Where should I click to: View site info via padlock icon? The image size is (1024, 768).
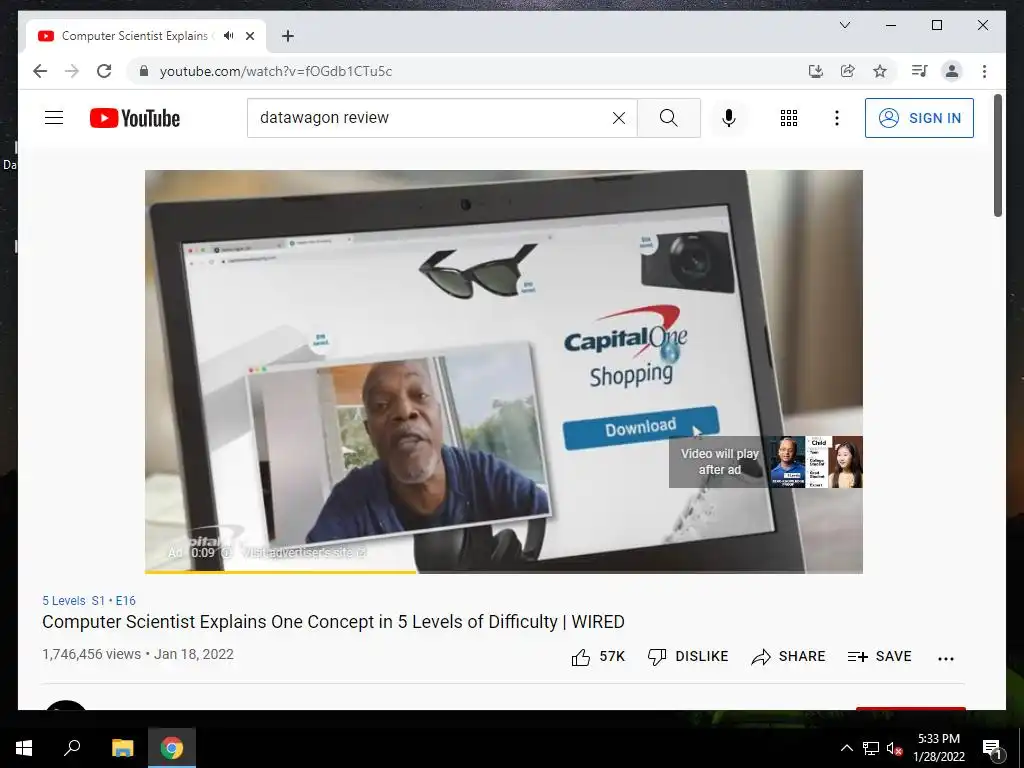click(x=144, y=71)
